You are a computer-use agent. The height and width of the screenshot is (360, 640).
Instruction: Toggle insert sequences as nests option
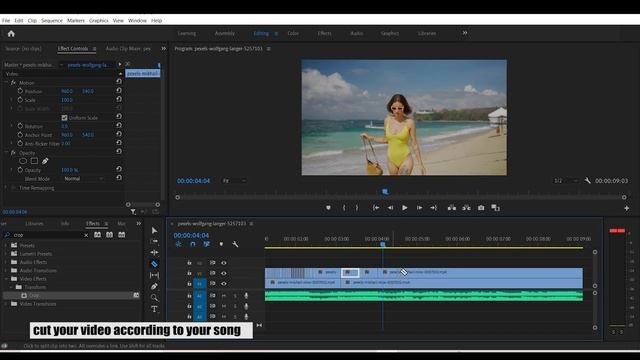[178, 244]
